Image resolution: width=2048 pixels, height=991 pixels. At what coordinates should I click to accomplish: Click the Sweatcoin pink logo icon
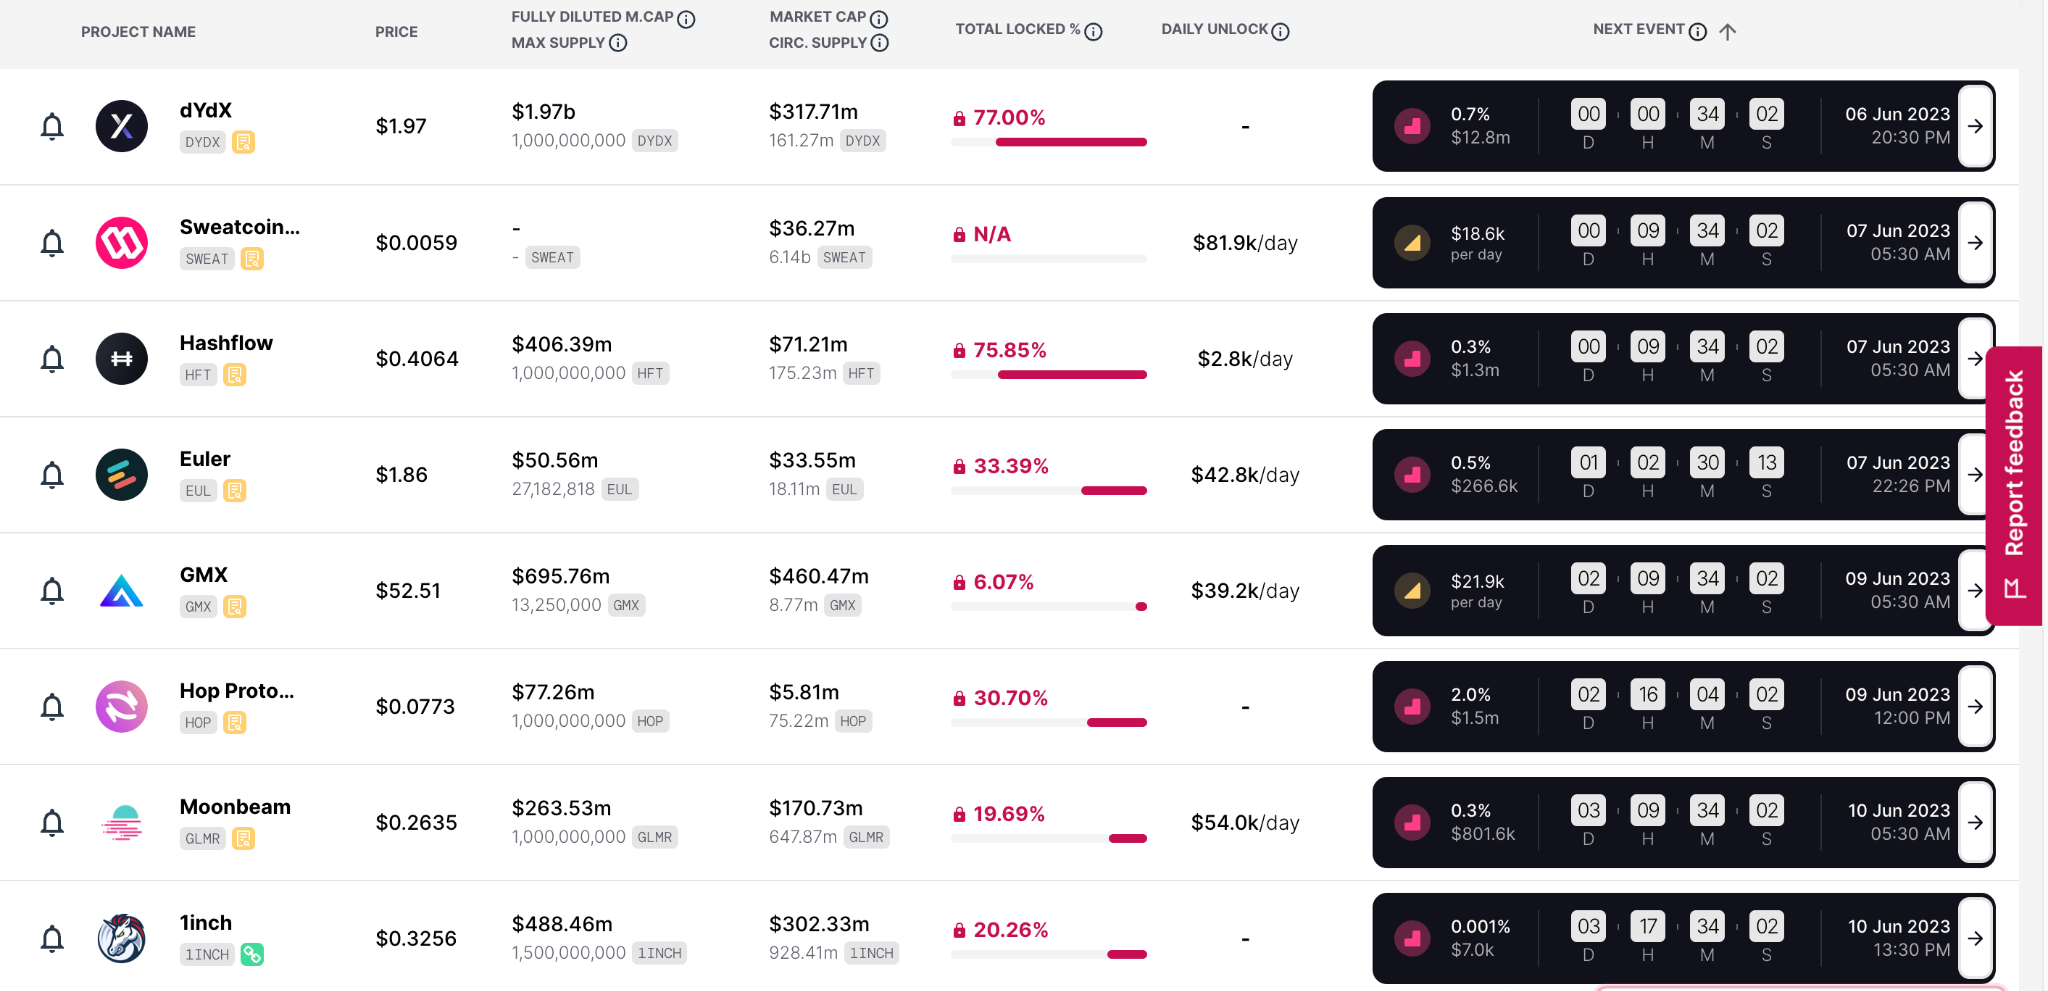tap(122, 243)
